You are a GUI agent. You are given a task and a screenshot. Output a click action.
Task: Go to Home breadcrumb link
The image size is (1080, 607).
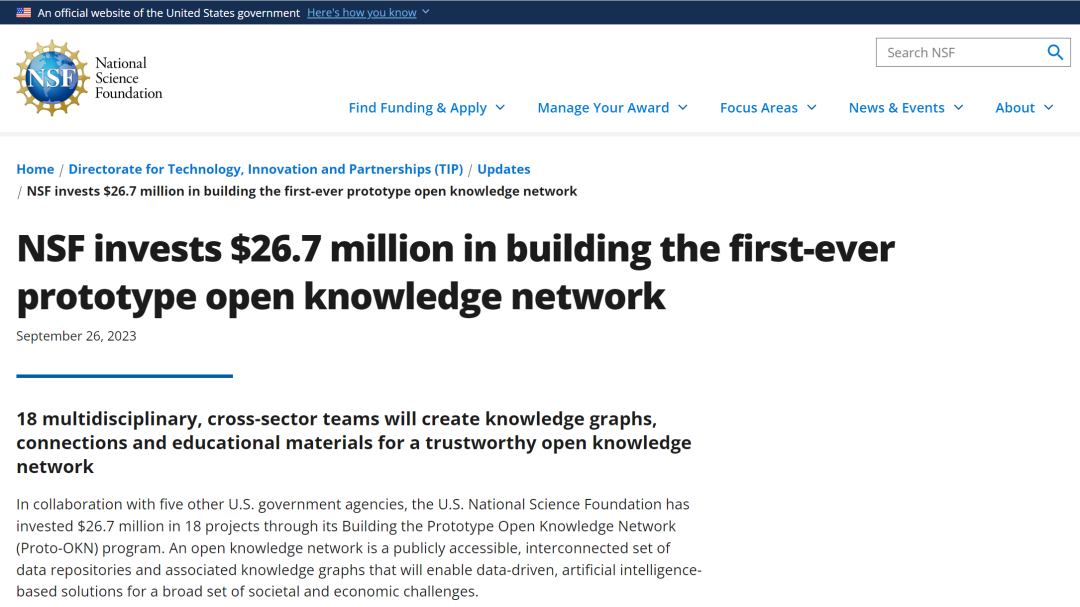[x=35, y=169]
